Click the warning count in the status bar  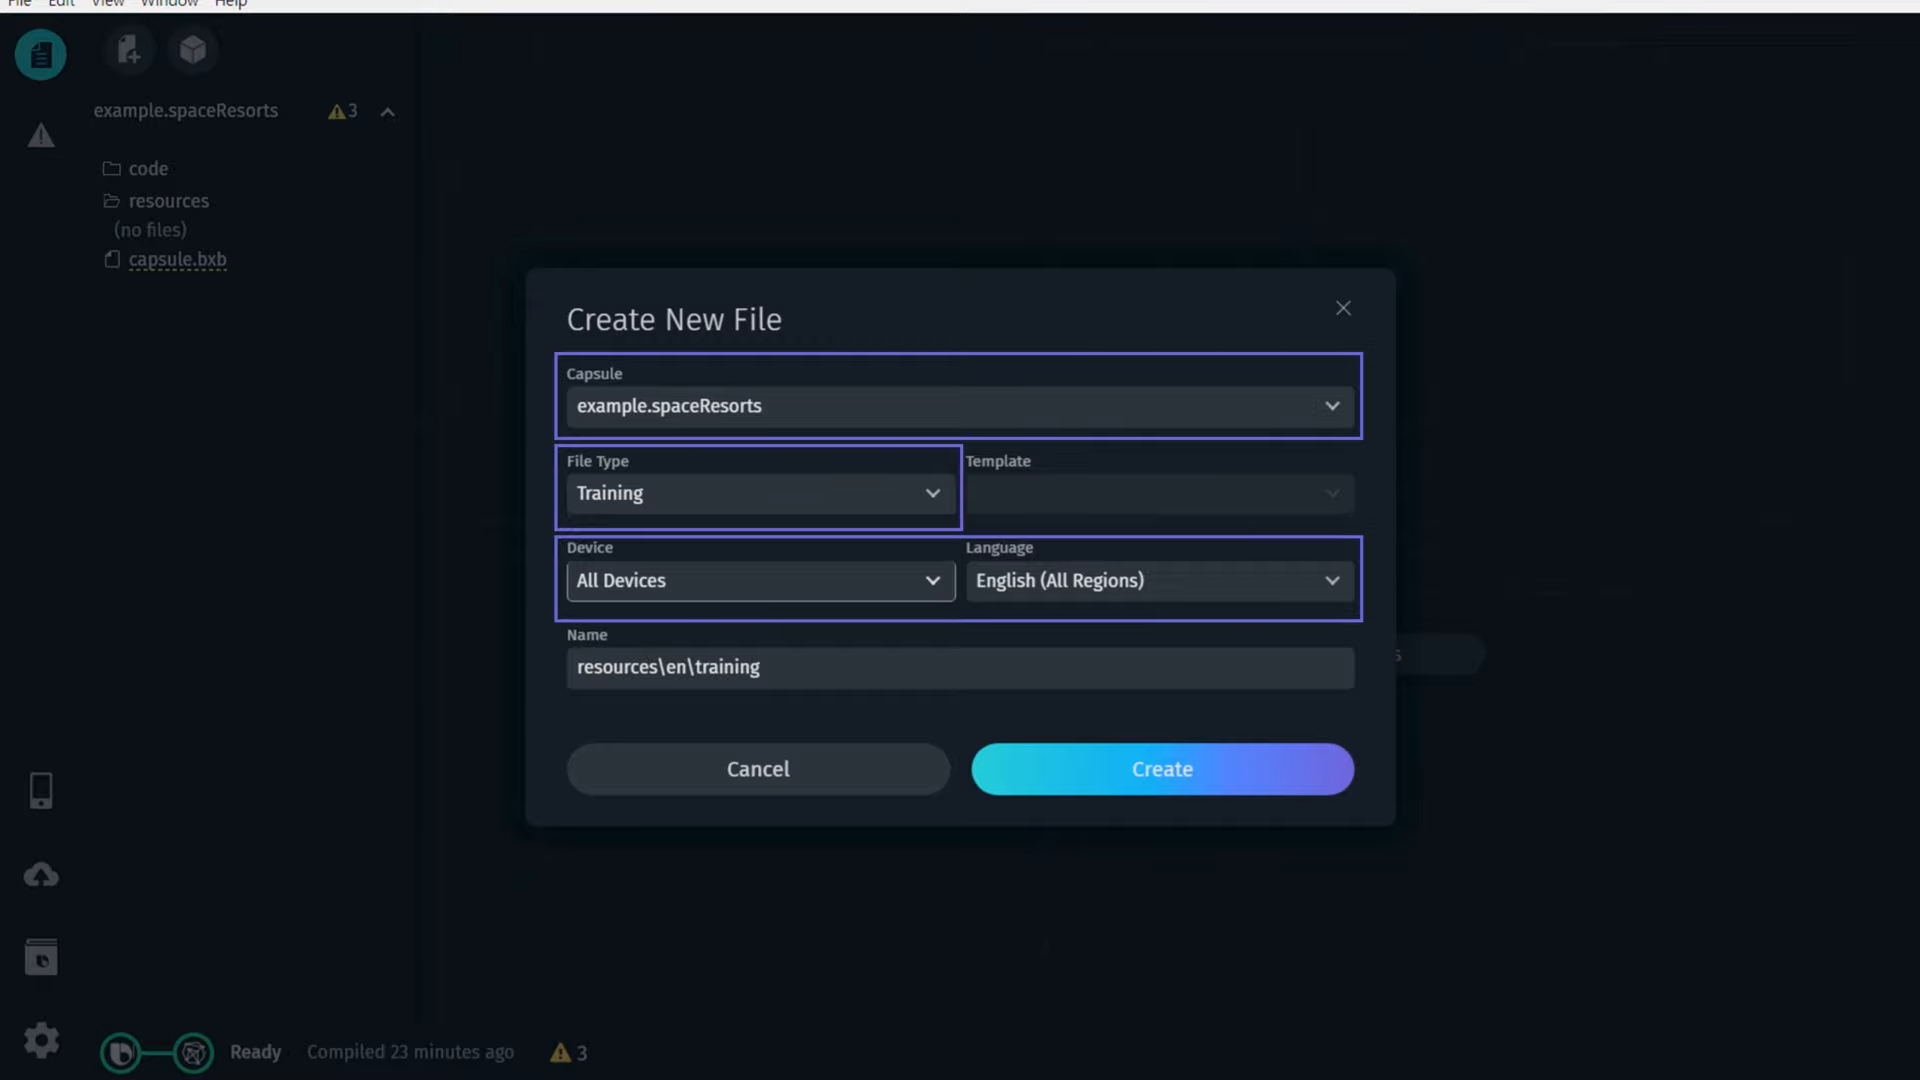(x=569, y=1052)
